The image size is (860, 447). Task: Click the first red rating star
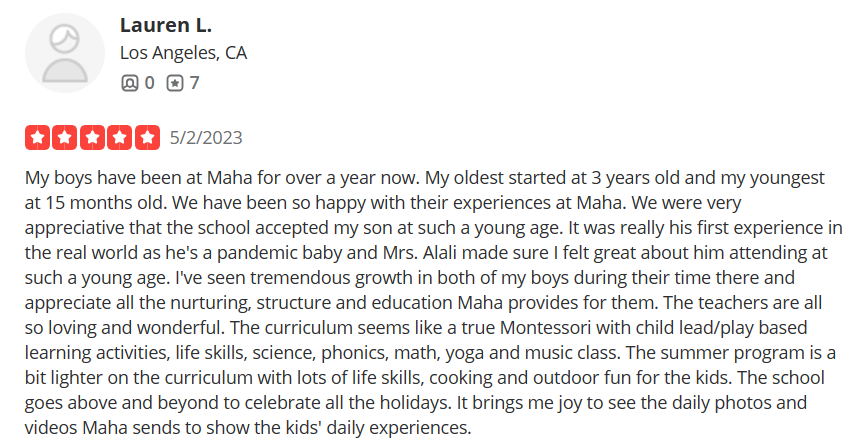(x=37, y=138)
